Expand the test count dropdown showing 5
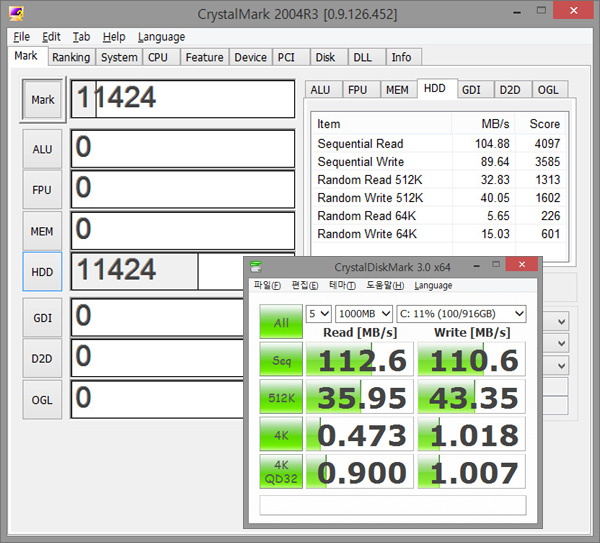This screenshot has height=543, width=600. tap(318, 314)
